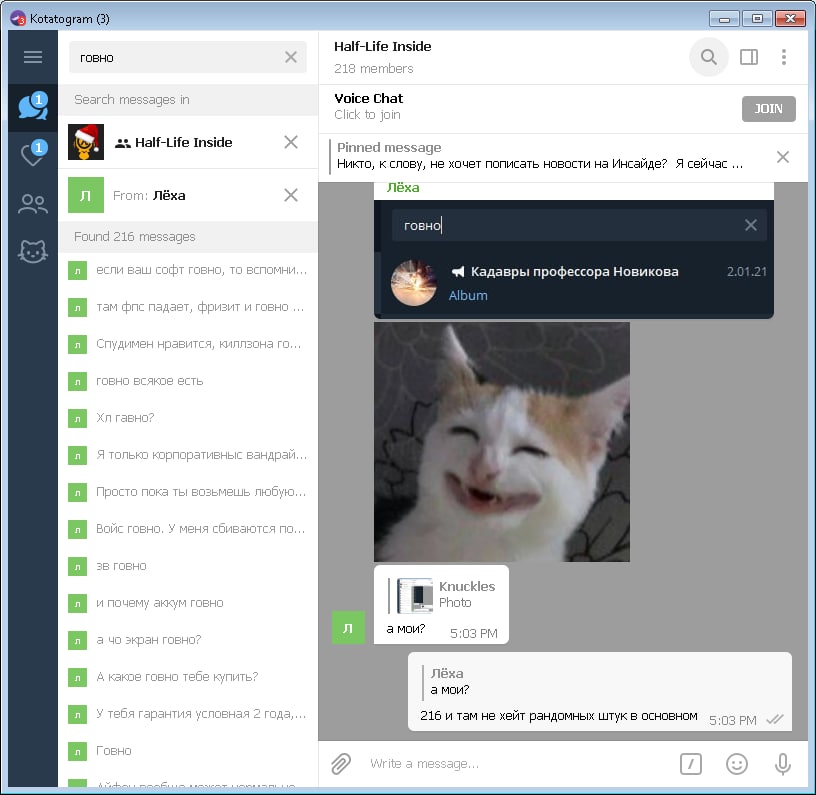Click the Л avatar in From filter
This screenshot has width=816, height=795.
pos(86,195)
